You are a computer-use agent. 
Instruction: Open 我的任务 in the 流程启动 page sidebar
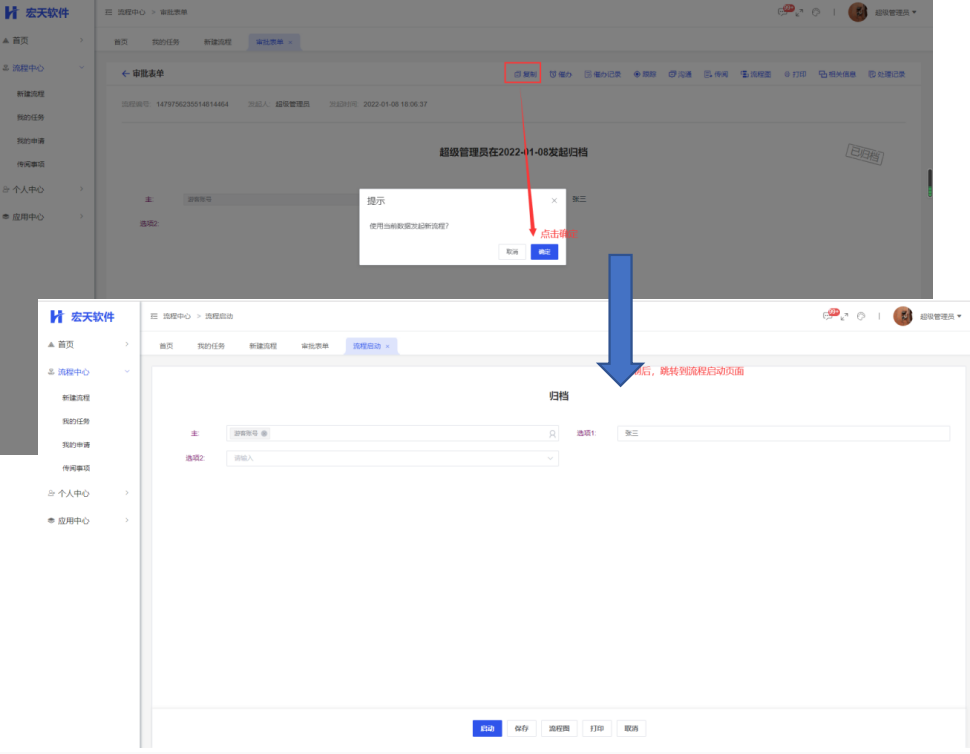pyautogui.click(x=76, y=421)
